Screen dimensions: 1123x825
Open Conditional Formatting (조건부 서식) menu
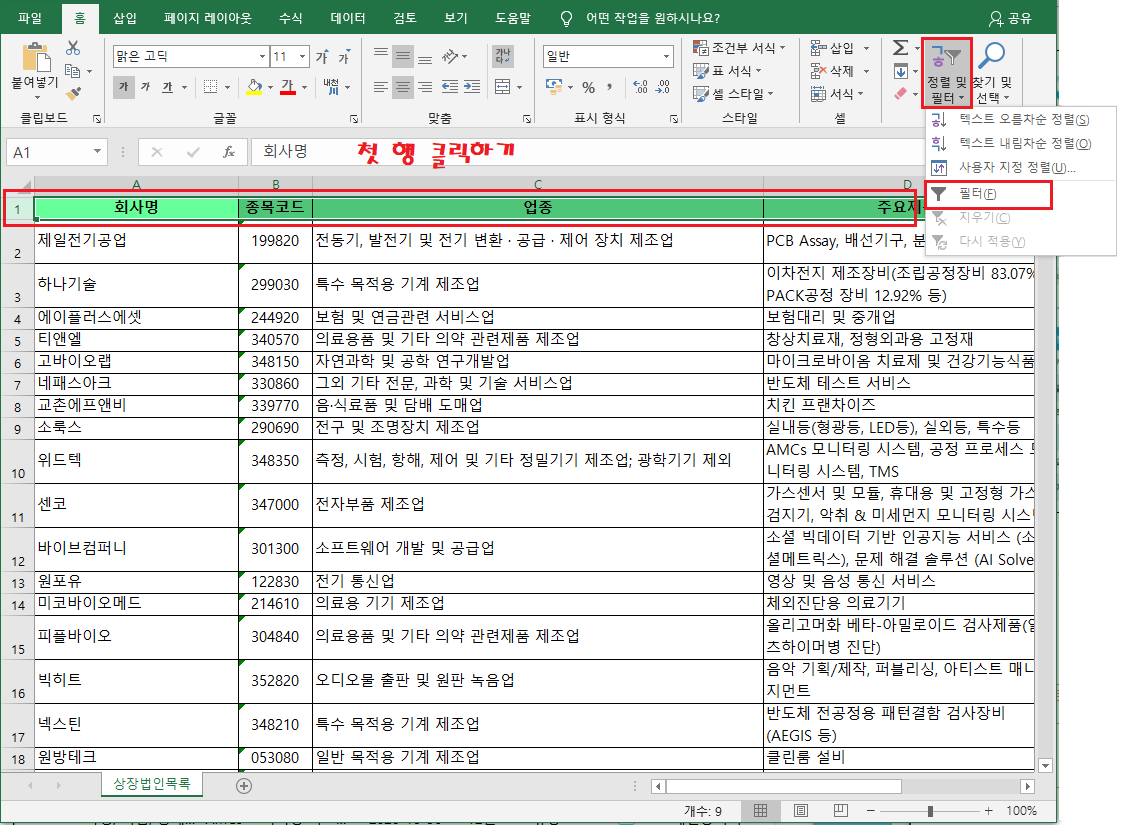tap(739, 48)
